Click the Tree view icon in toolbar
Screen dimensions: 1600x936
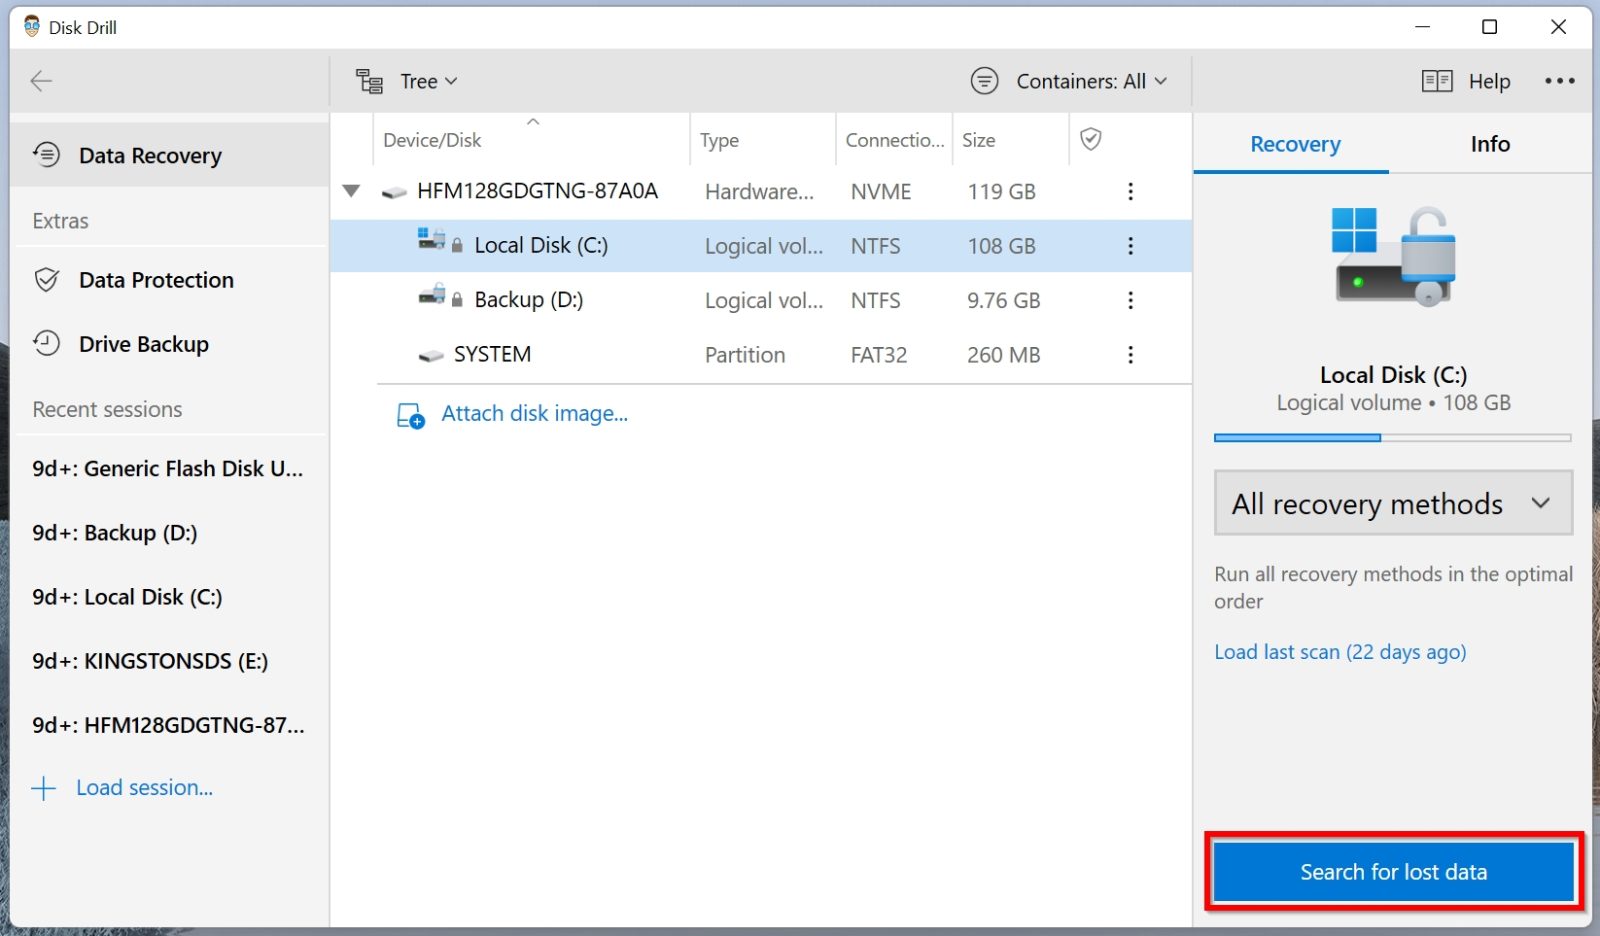368,81
